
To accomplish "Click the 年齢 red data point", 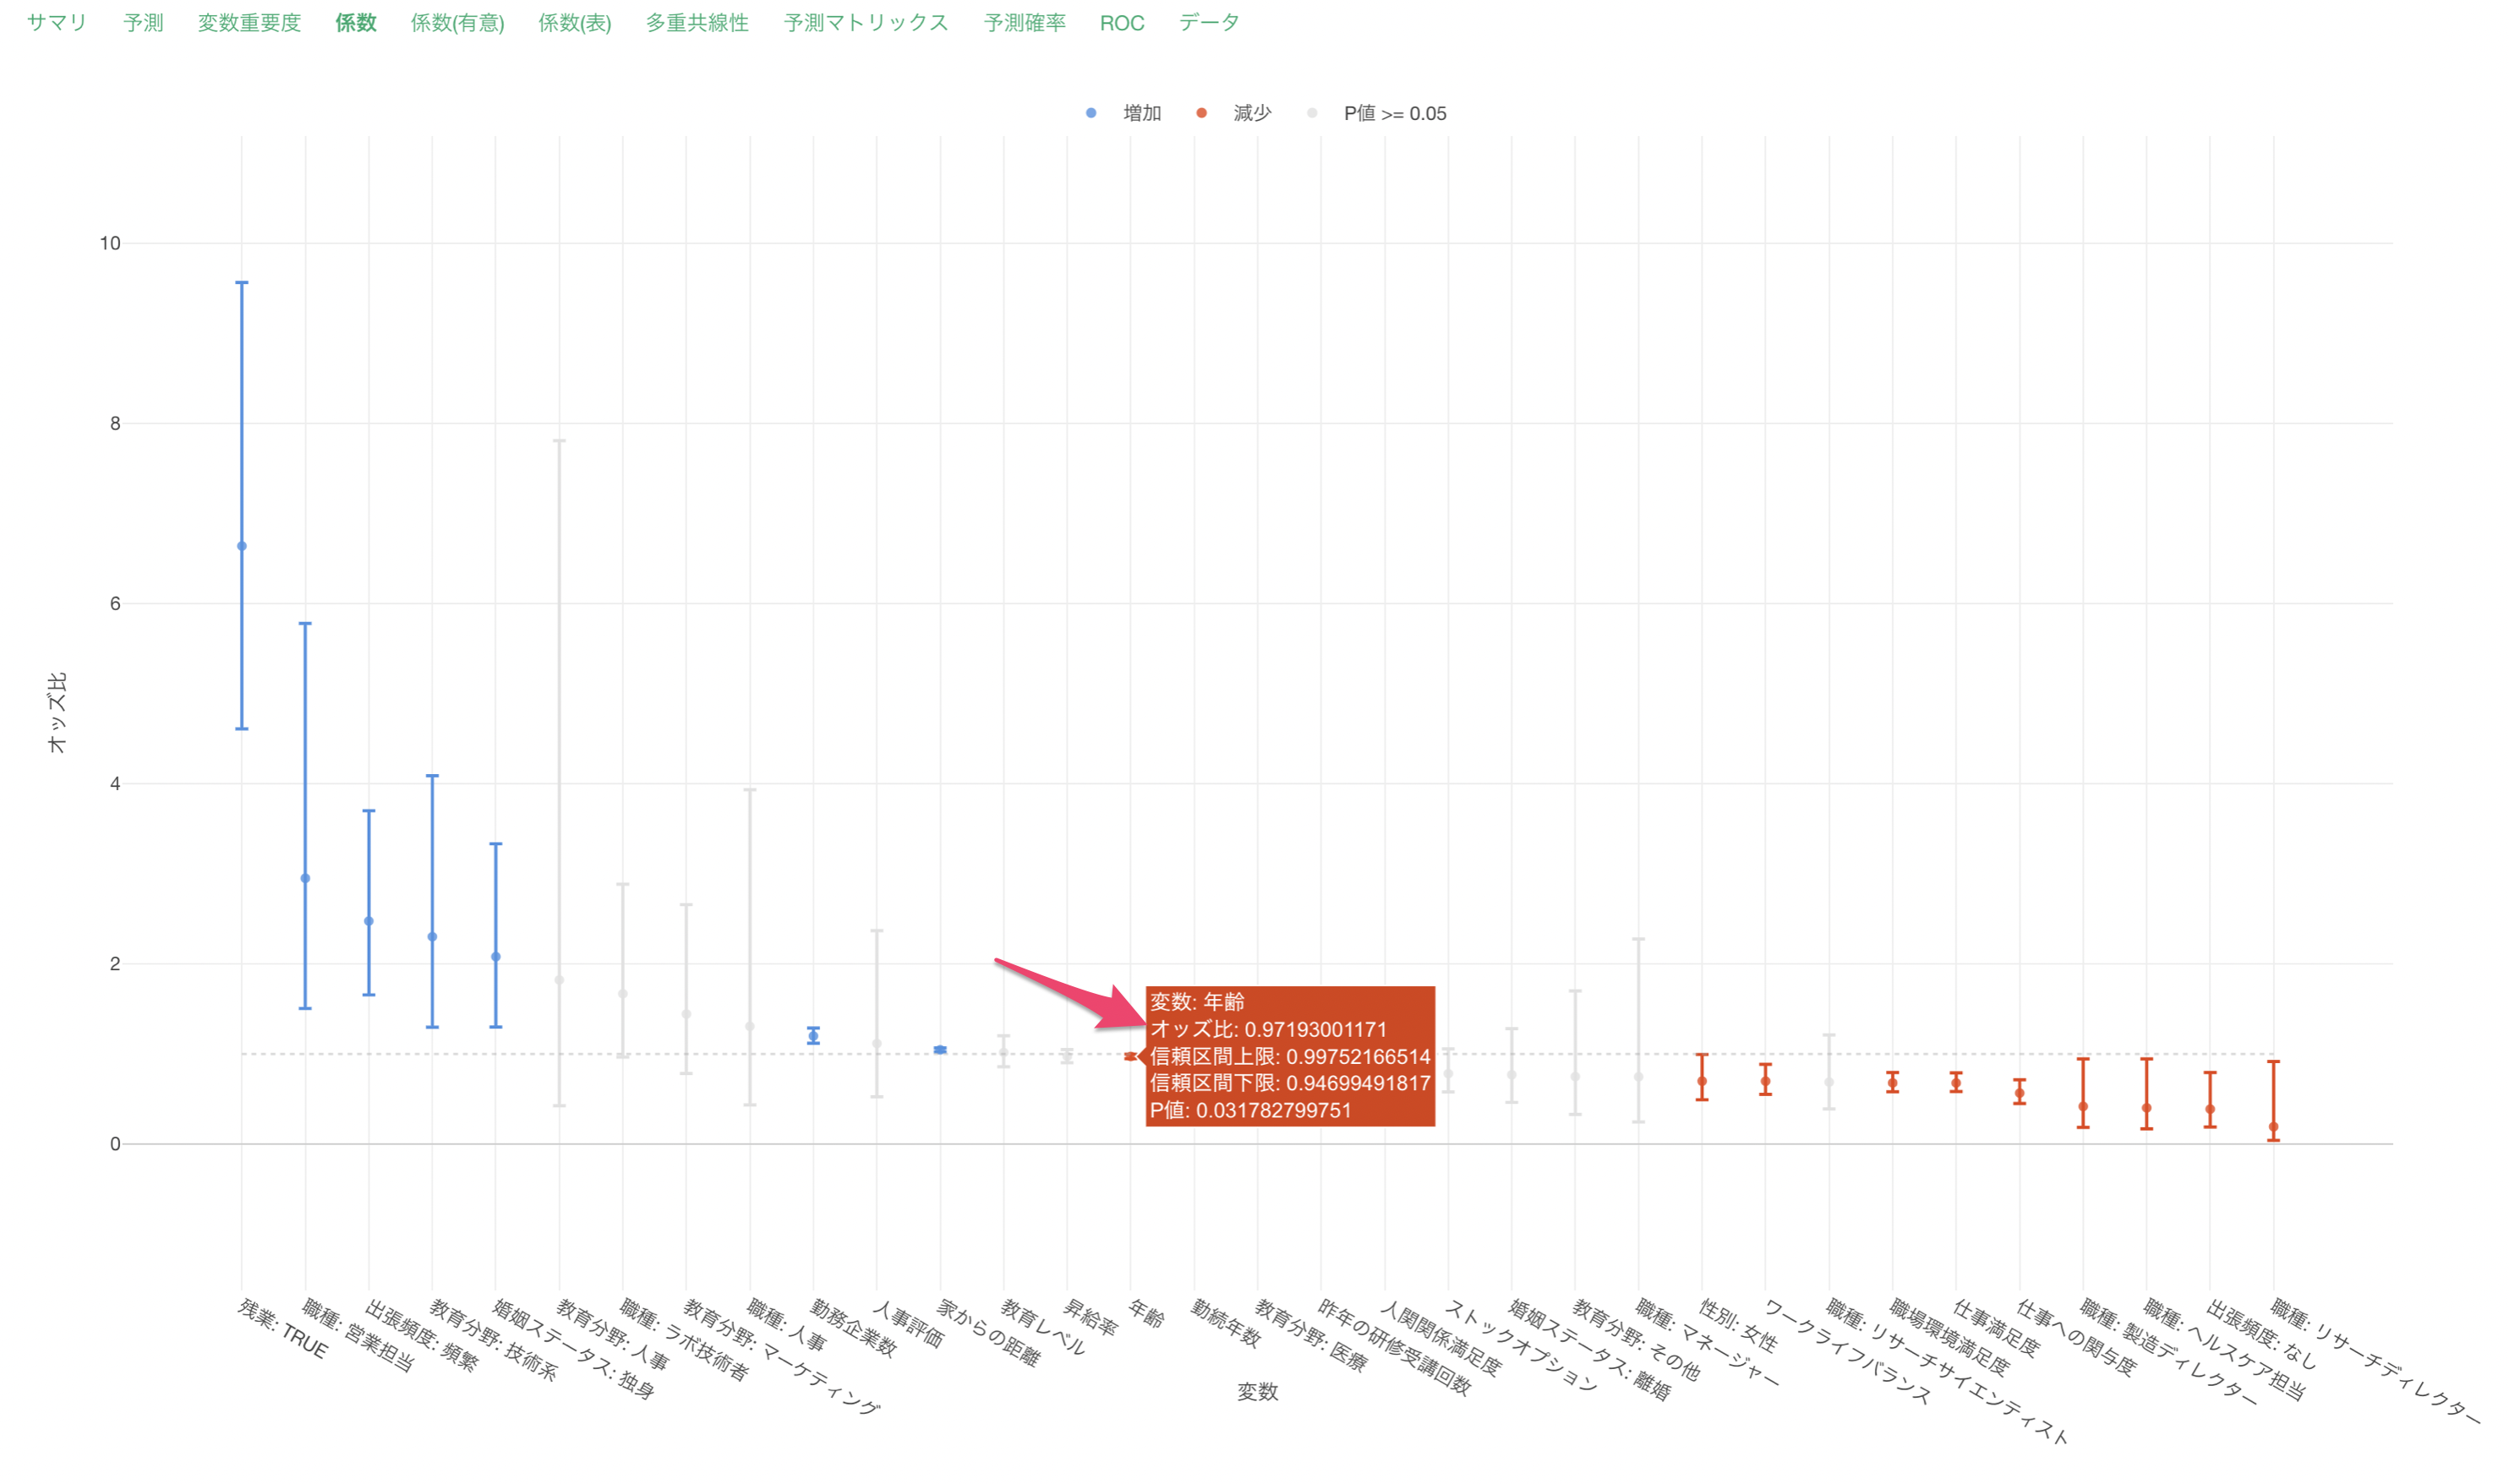I will click(x=1130, y=1056).
